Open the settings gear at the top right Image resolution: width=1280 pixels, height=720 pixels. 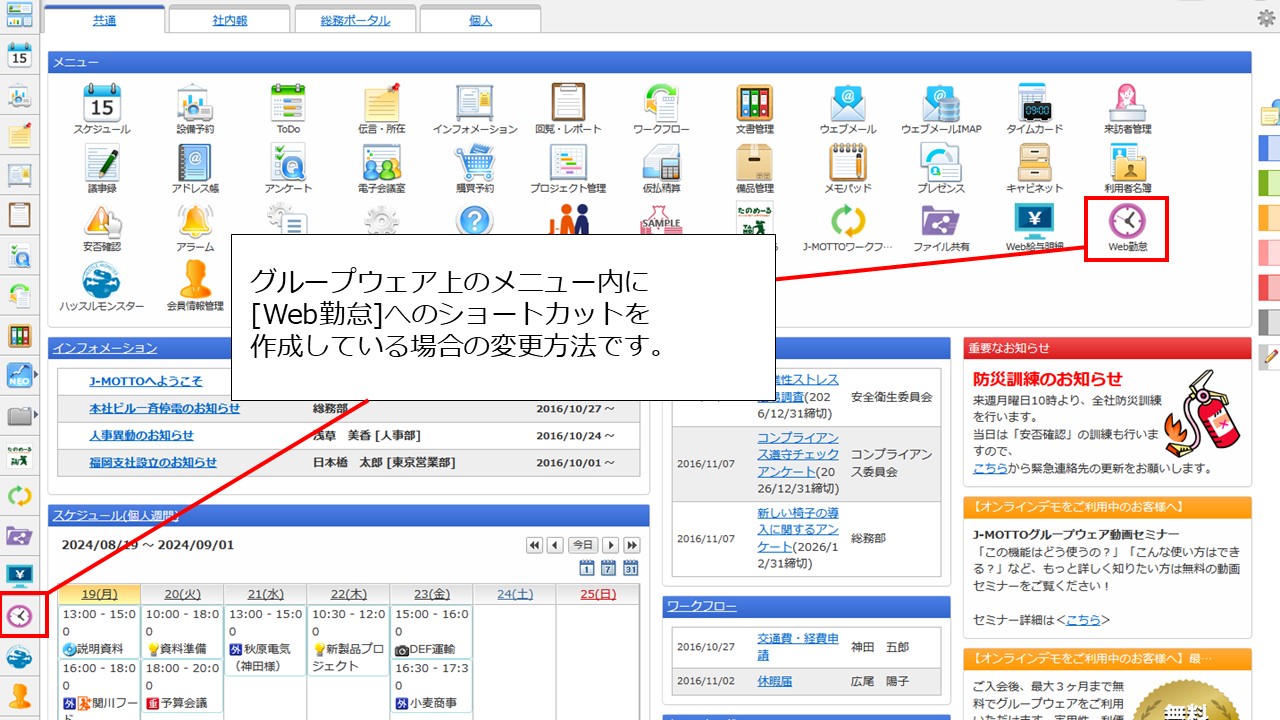[x=1265, y=17]
